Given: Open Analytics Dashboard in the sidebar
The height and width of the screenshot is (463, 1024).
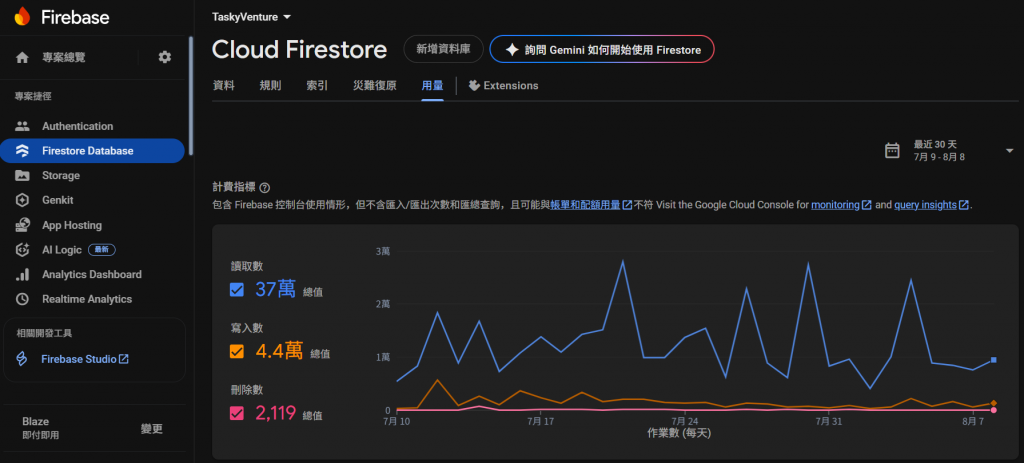Looking at the screenshot, I should (92, 274).
